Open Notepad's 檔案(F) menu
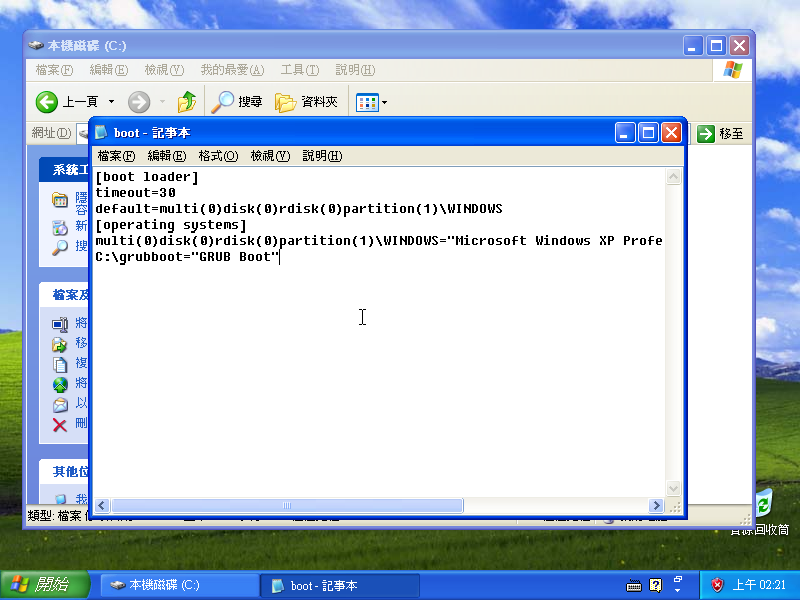The image size is (800, 600). [116, 156]
